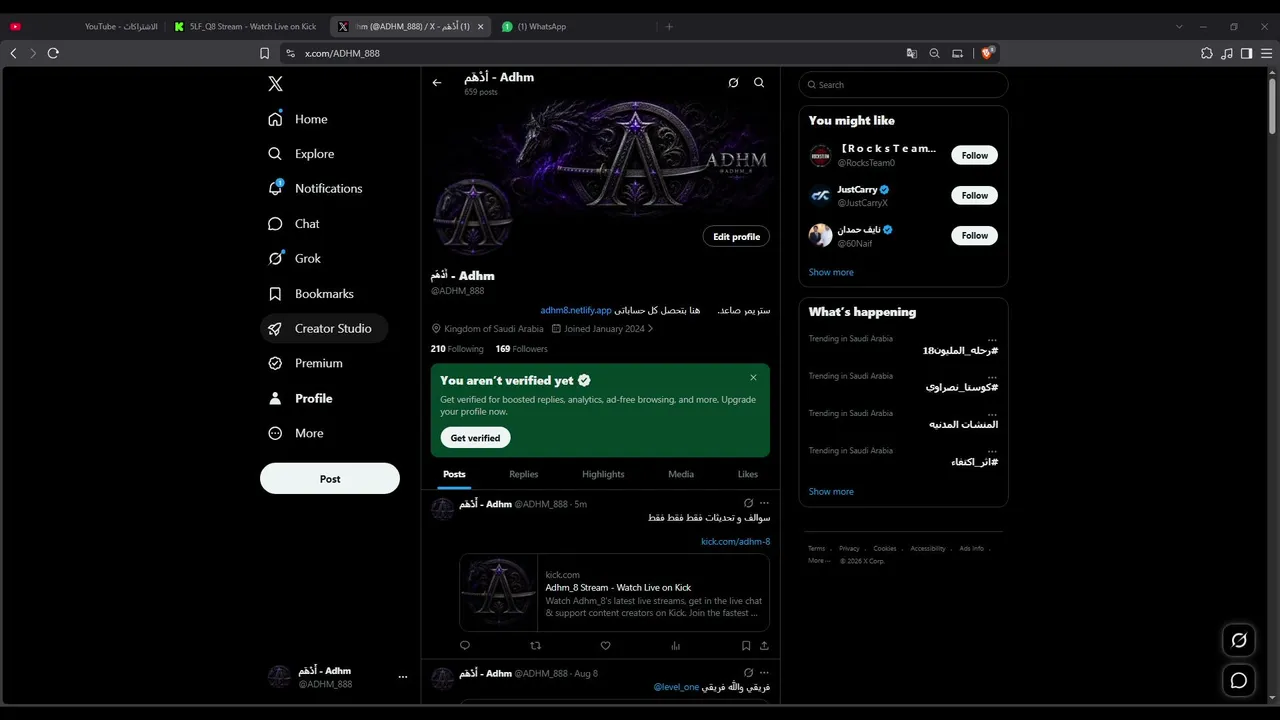Click the search icon in the profile header

[759, 83]
